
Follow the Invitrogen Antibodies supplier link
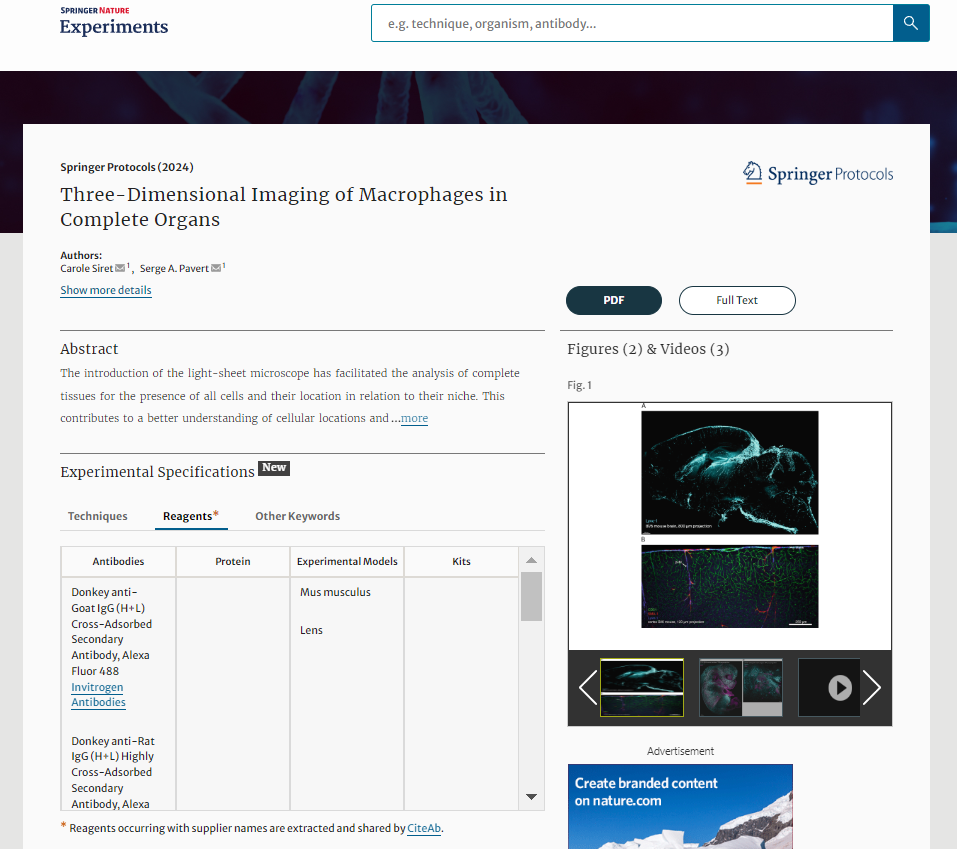coord(98,695)
